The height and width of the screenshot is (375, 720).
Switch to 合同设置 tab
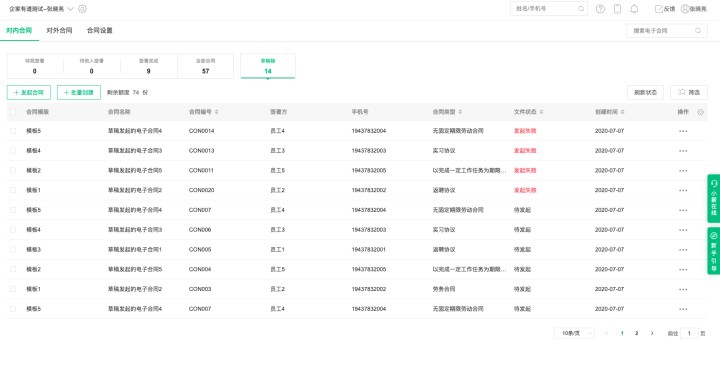point(100,30)
